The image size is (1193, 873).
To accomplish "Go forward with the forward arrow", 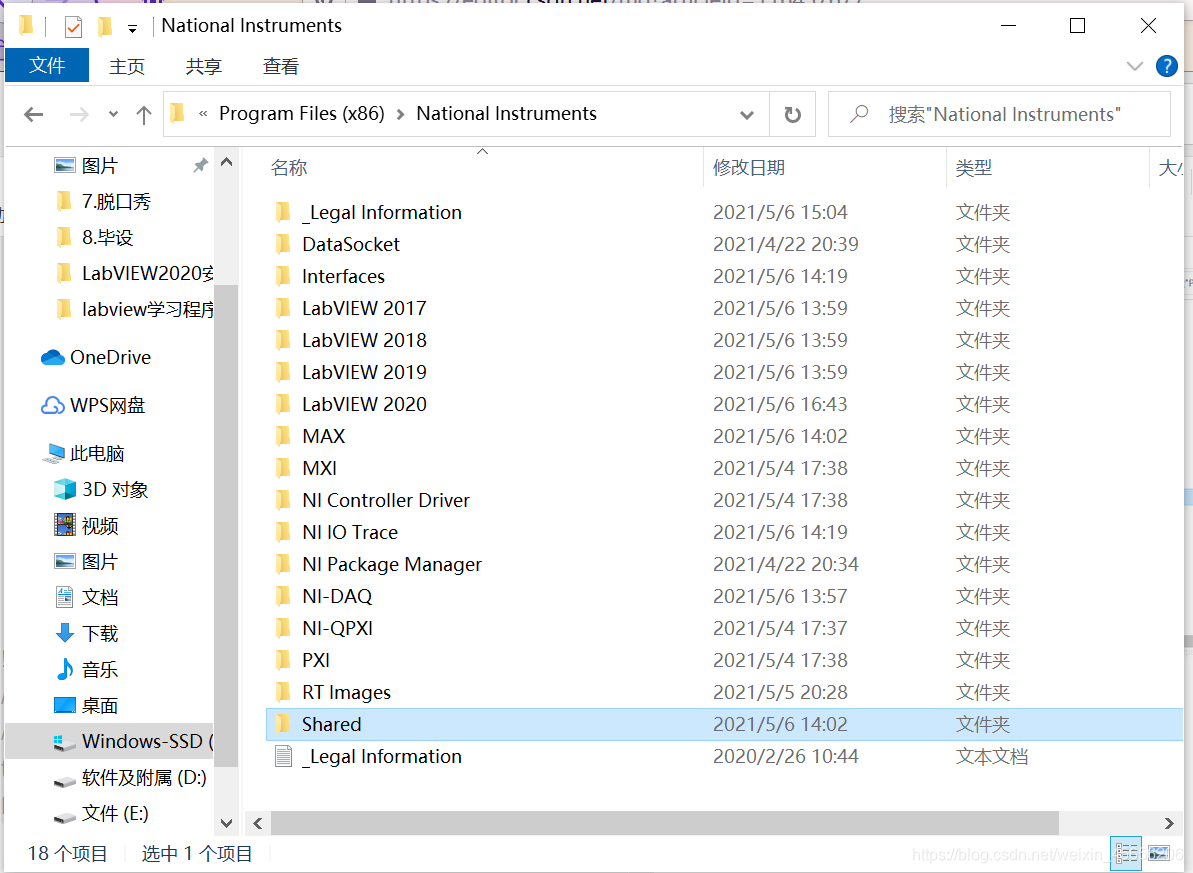I will [79, 114].
